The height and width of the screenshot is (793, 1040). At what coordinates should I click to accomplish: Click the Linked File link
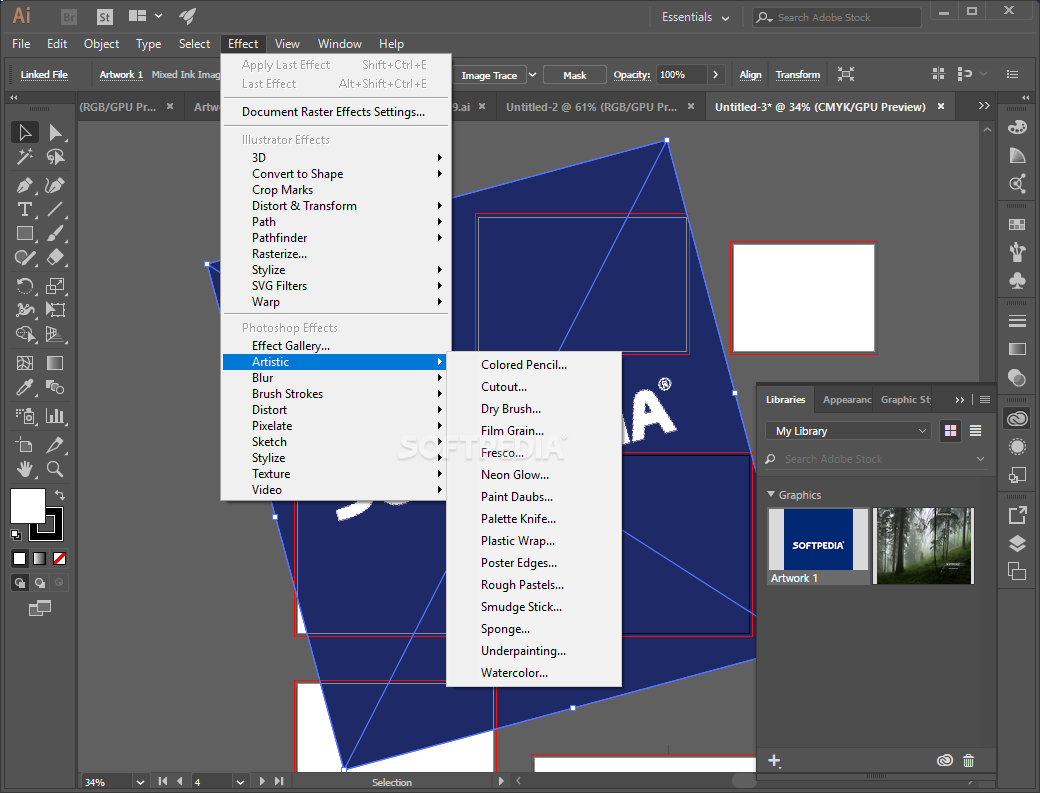[44, 75]
